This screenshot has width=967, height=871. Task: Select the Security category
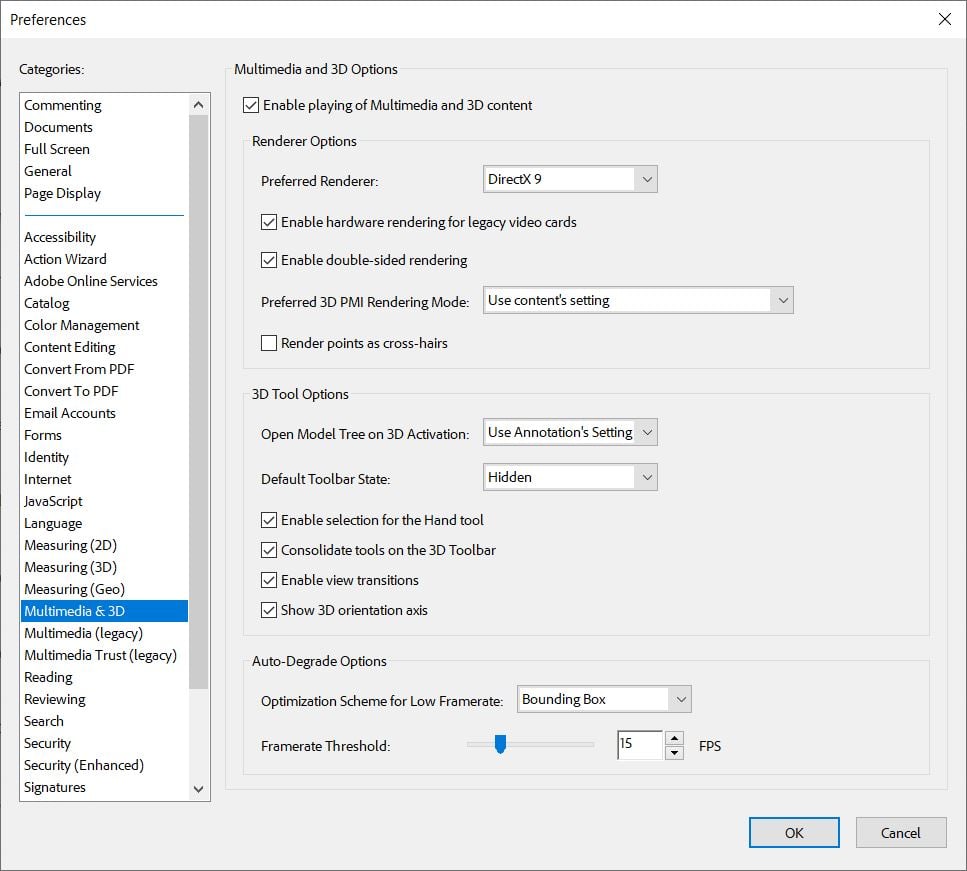click(x=47, y=743)
